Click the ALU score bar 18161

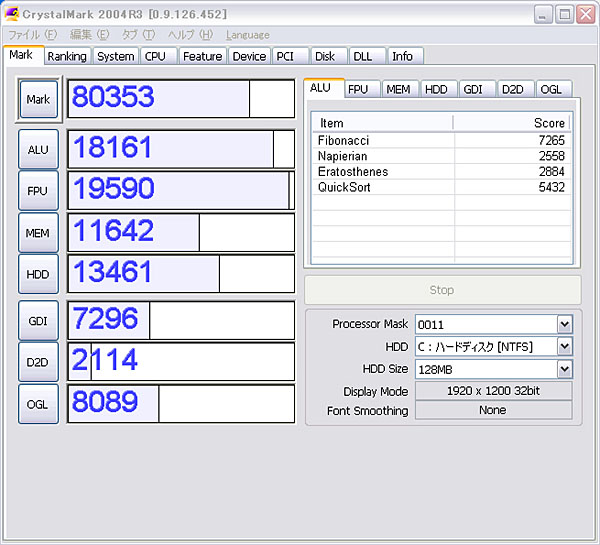click(x=181, y=149)
